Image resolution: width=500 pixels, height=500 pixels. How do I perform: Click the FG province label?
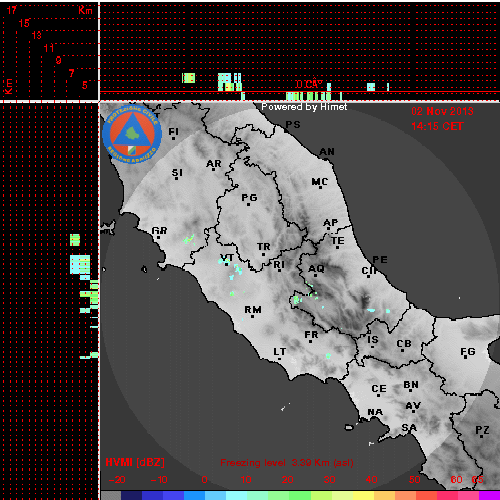pos(468,351)
